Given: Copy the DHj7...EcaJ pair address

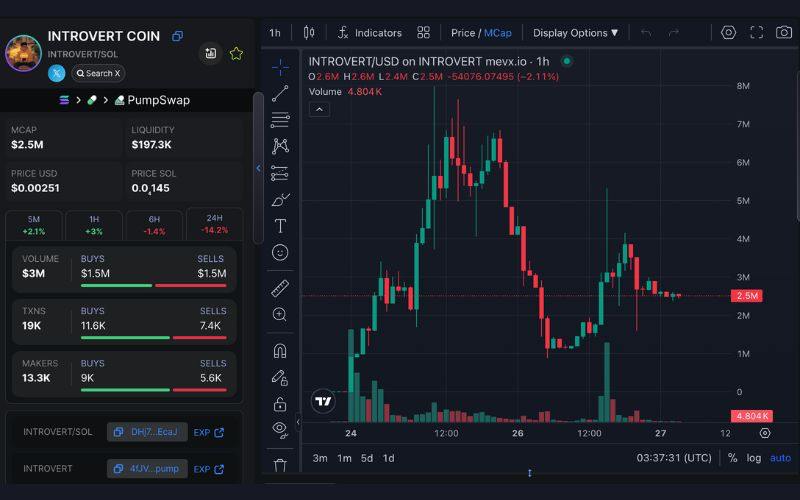Looking at the screenshot, I should (x=147, y=432).
